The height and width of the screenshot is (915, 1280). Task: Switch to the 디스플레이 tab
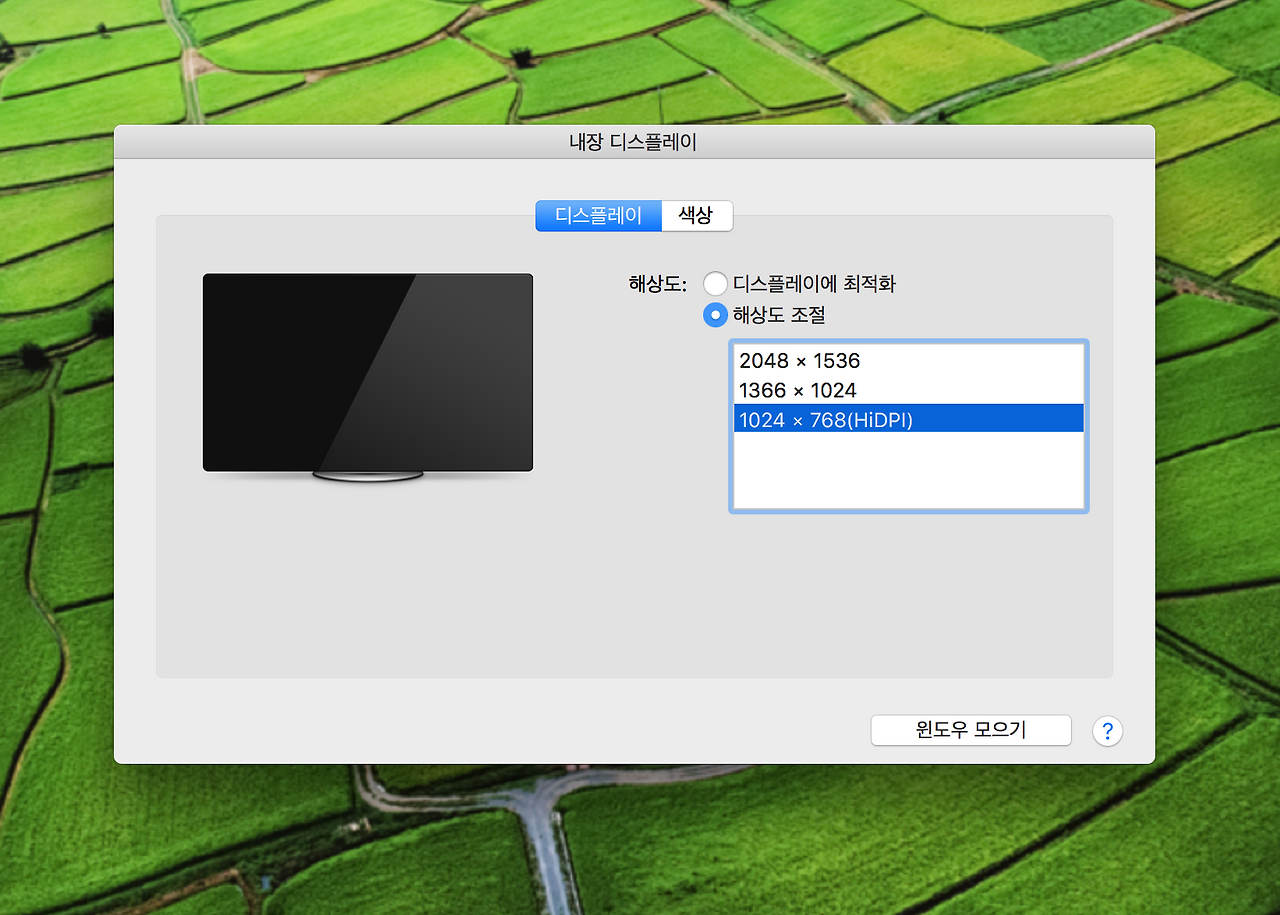[598, 215]
